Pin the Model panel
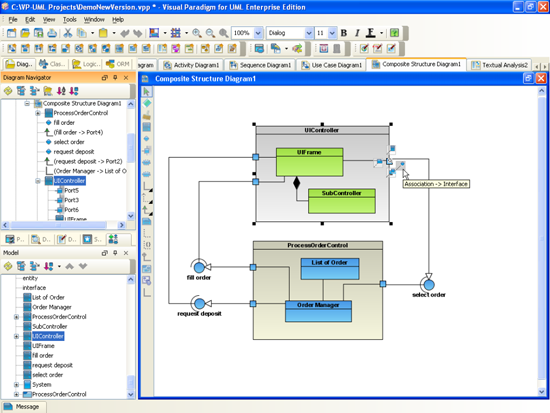 pos(115,253)
